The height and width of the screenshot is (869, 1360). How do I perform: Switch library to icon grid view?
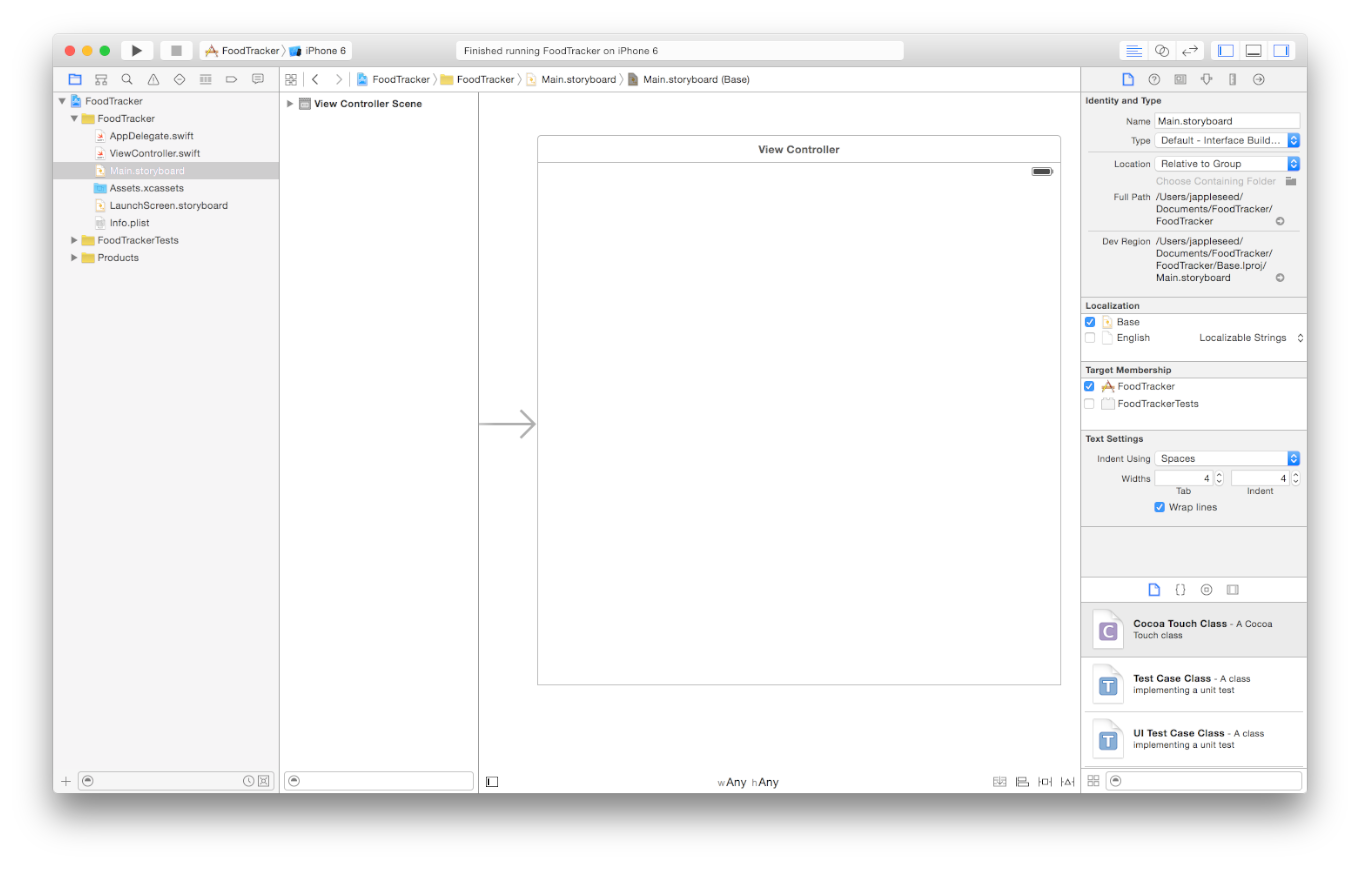[1093, 781]
